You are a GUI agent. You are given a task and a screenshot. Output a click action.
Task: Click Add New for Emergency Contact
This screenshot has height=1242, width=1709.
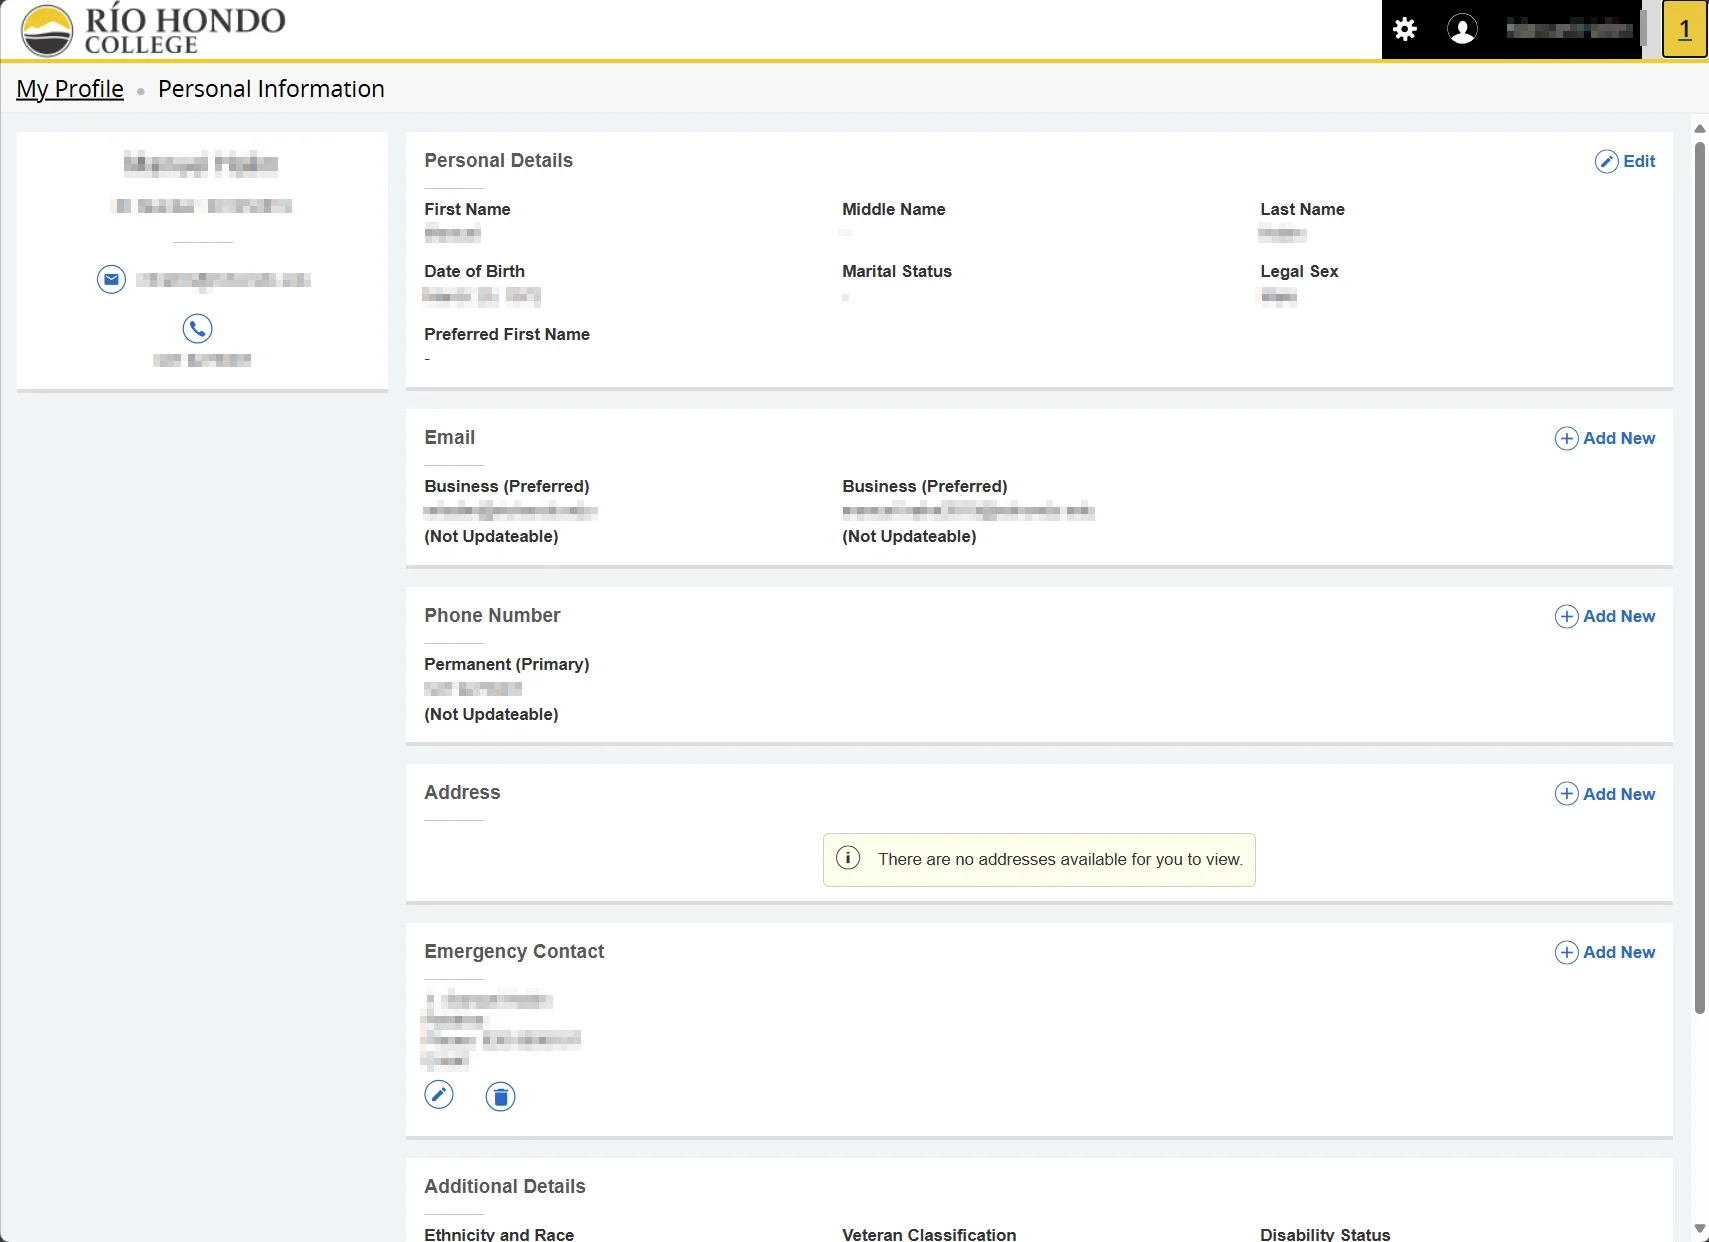[1604, 952]
